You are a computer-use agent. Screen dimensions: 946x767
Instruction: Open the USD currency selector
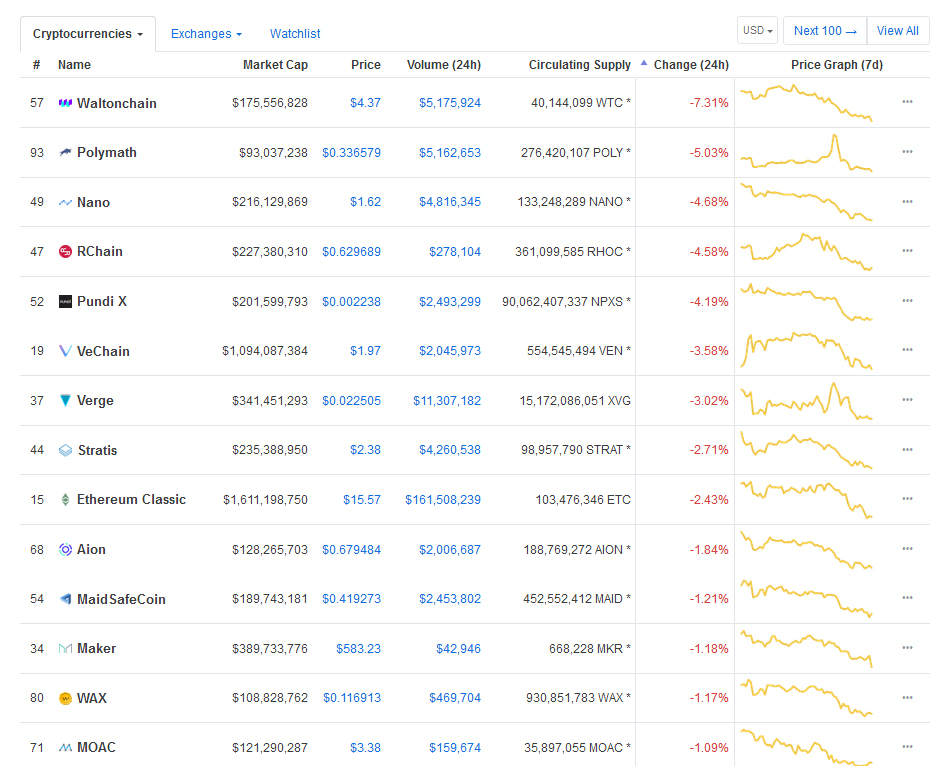tap(757, 30)
